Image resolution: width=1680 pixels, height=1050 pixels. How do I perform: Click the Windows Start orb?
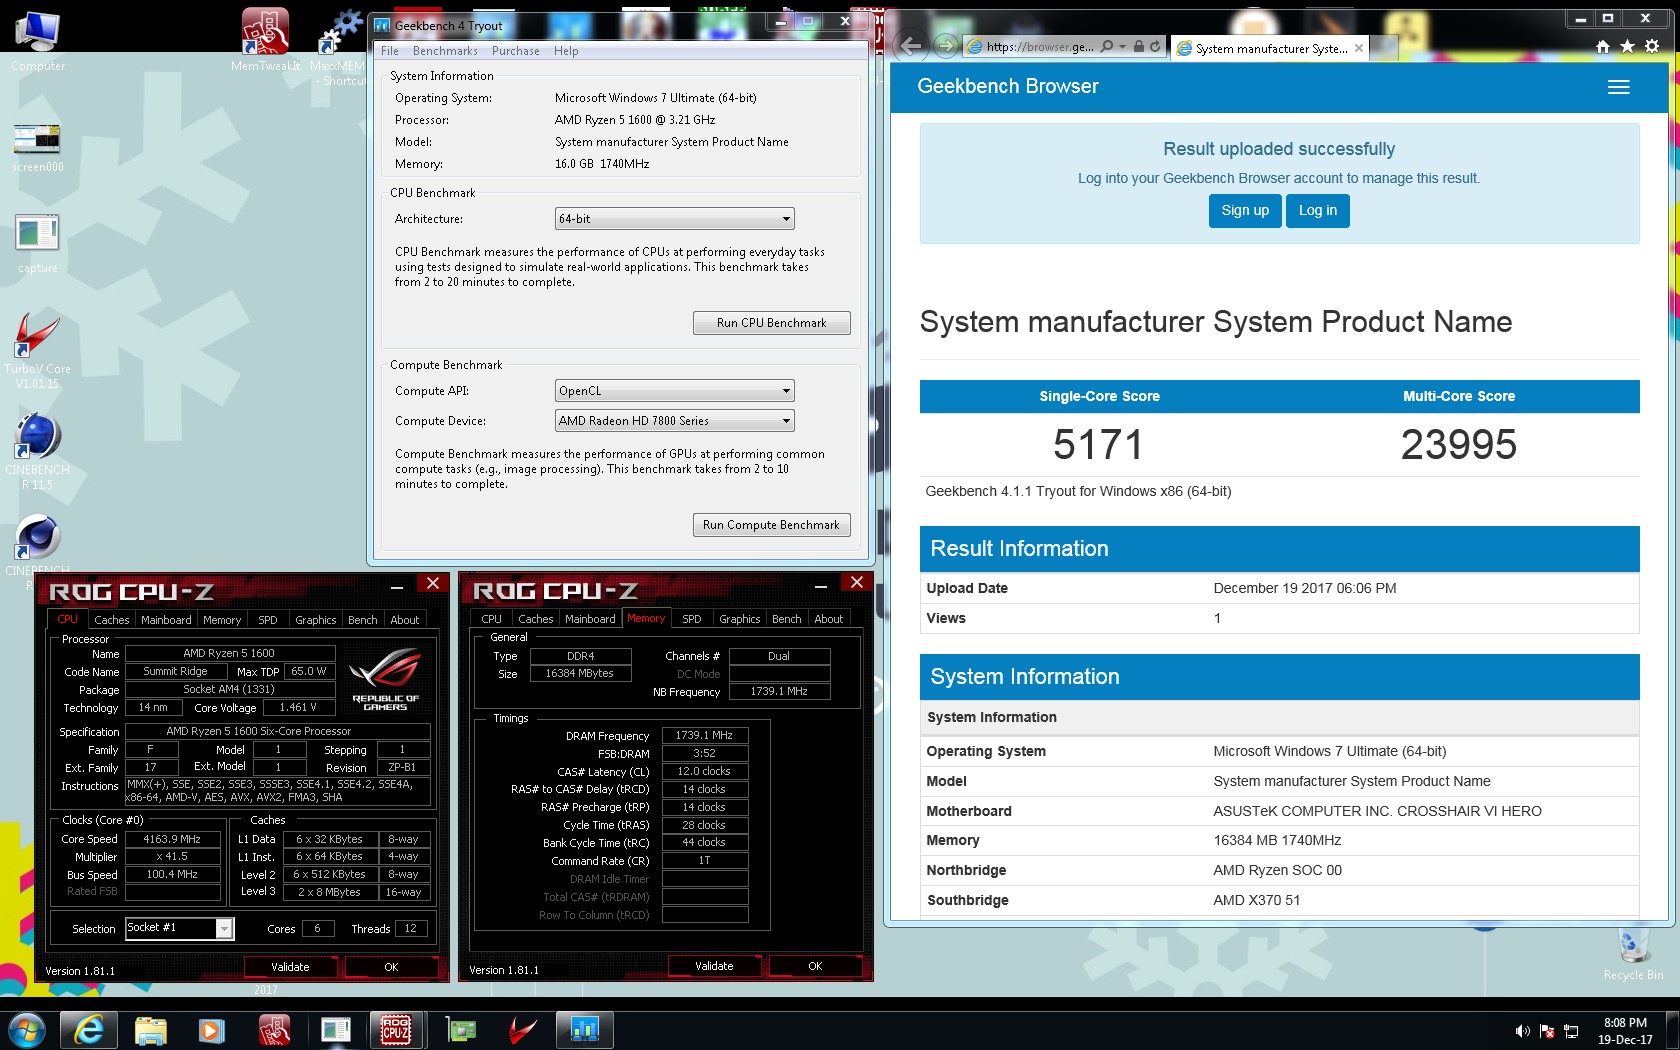pyautogui.click(x=26, y=1029)
